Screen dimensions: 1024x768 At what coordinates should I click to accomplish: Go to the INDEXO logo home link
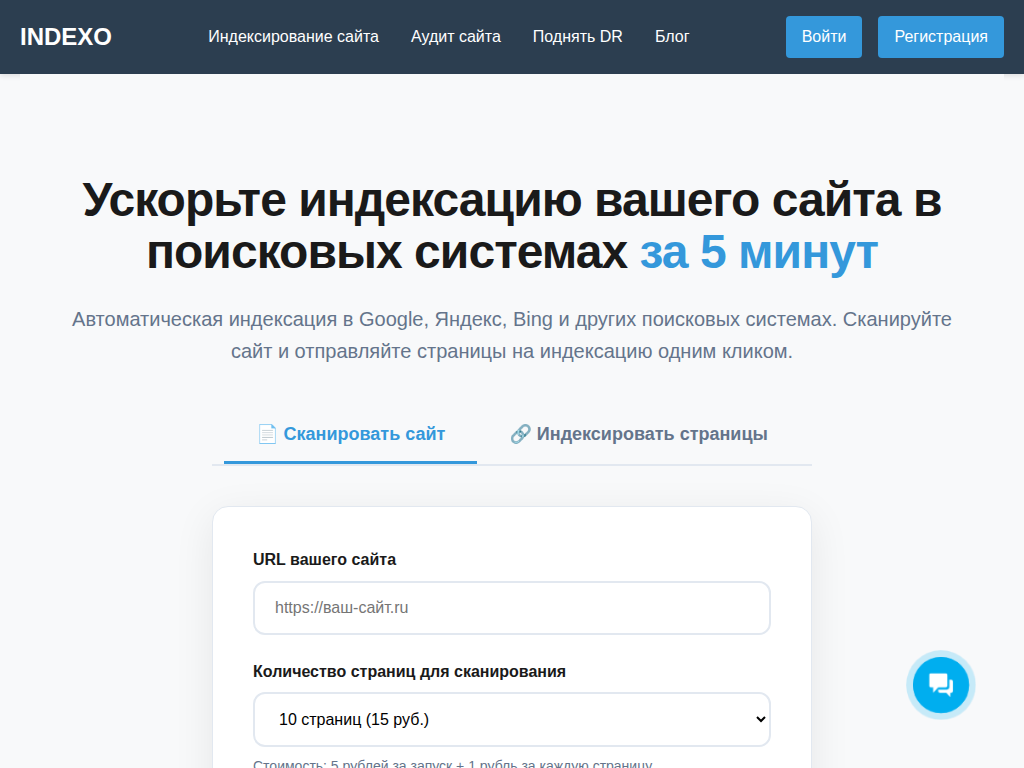(x=66, y=37)
